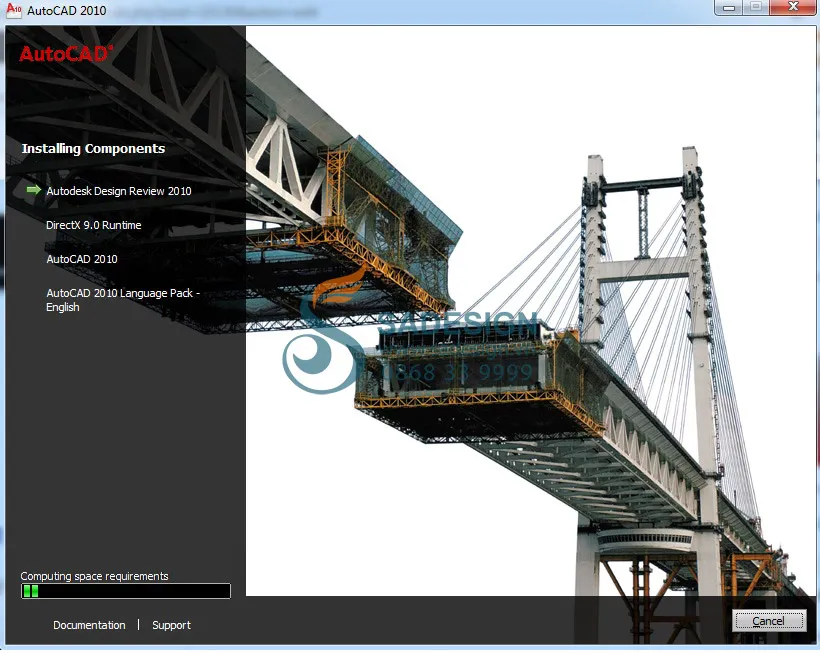The height and width of the screenshot is (653, 820).
Task: Click the close window icon
Action: click(x=790, y=8)
